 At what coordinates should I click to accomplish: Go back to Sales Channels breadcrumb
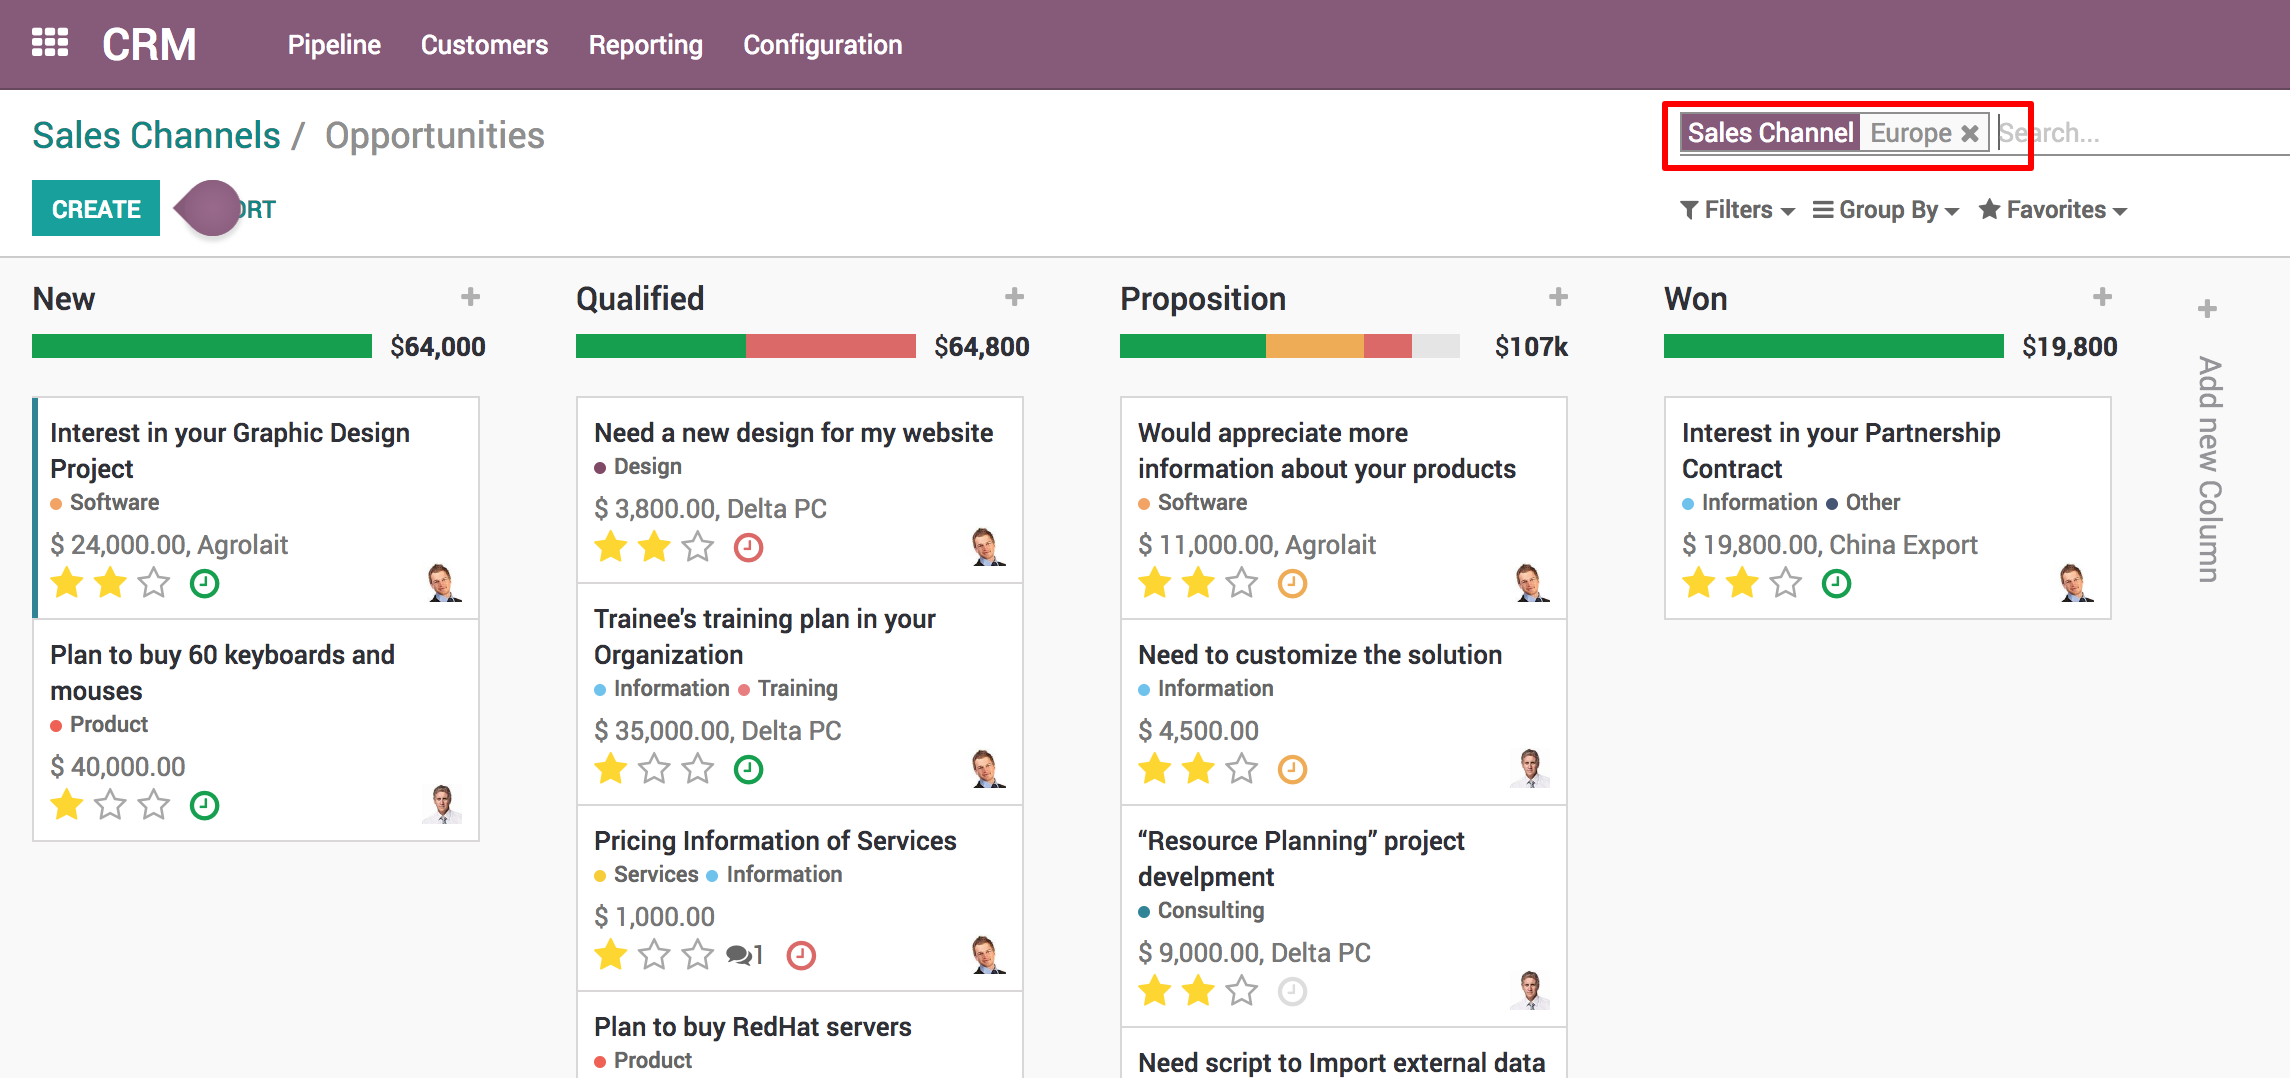156,135
